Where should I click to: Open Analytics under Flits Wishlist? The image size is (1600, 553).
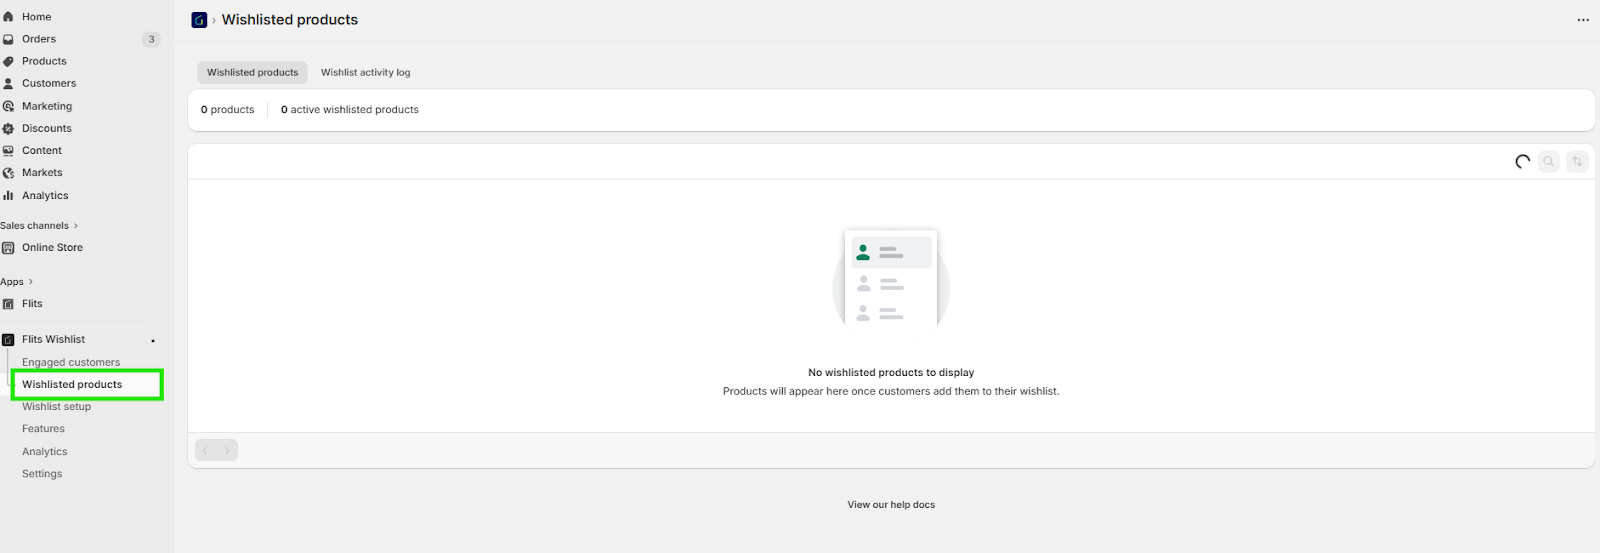[45, 452]
